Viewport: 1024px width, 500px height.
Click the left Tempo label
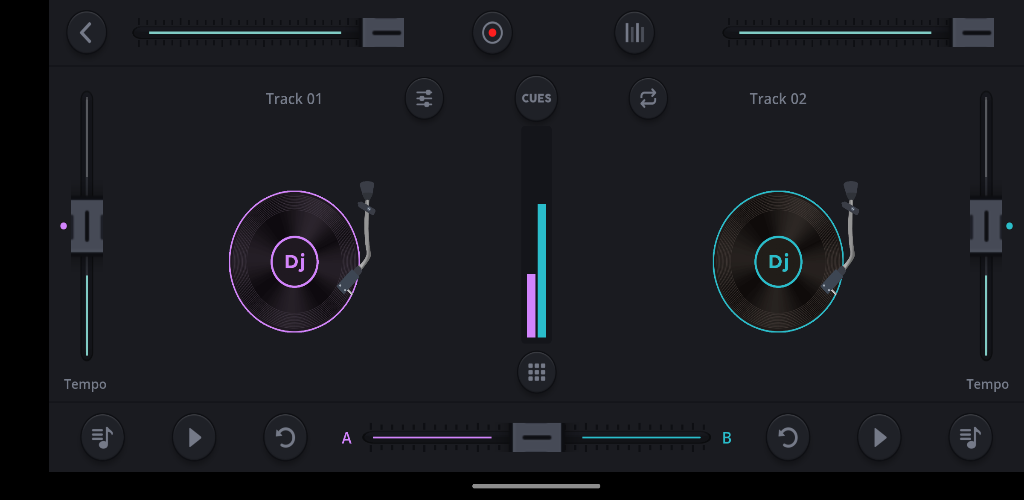(x=85, y=384)
